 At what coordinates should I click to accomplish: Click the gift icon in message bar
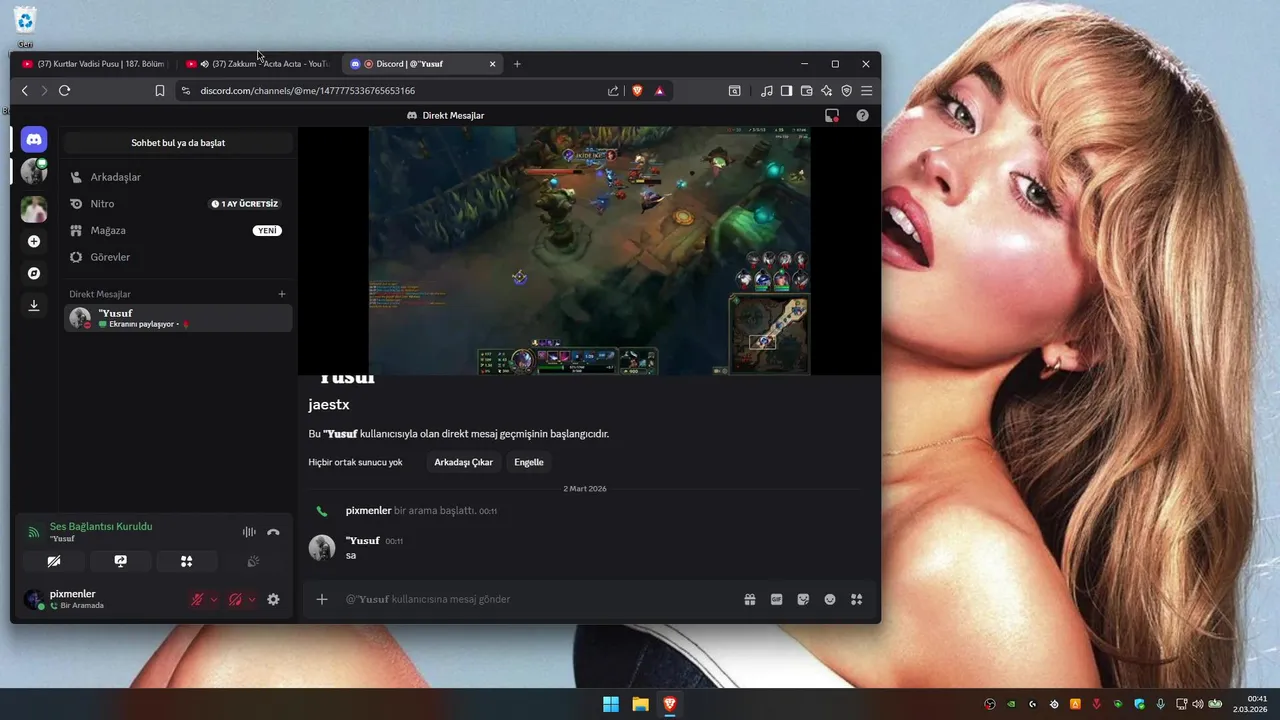[750, 599]
